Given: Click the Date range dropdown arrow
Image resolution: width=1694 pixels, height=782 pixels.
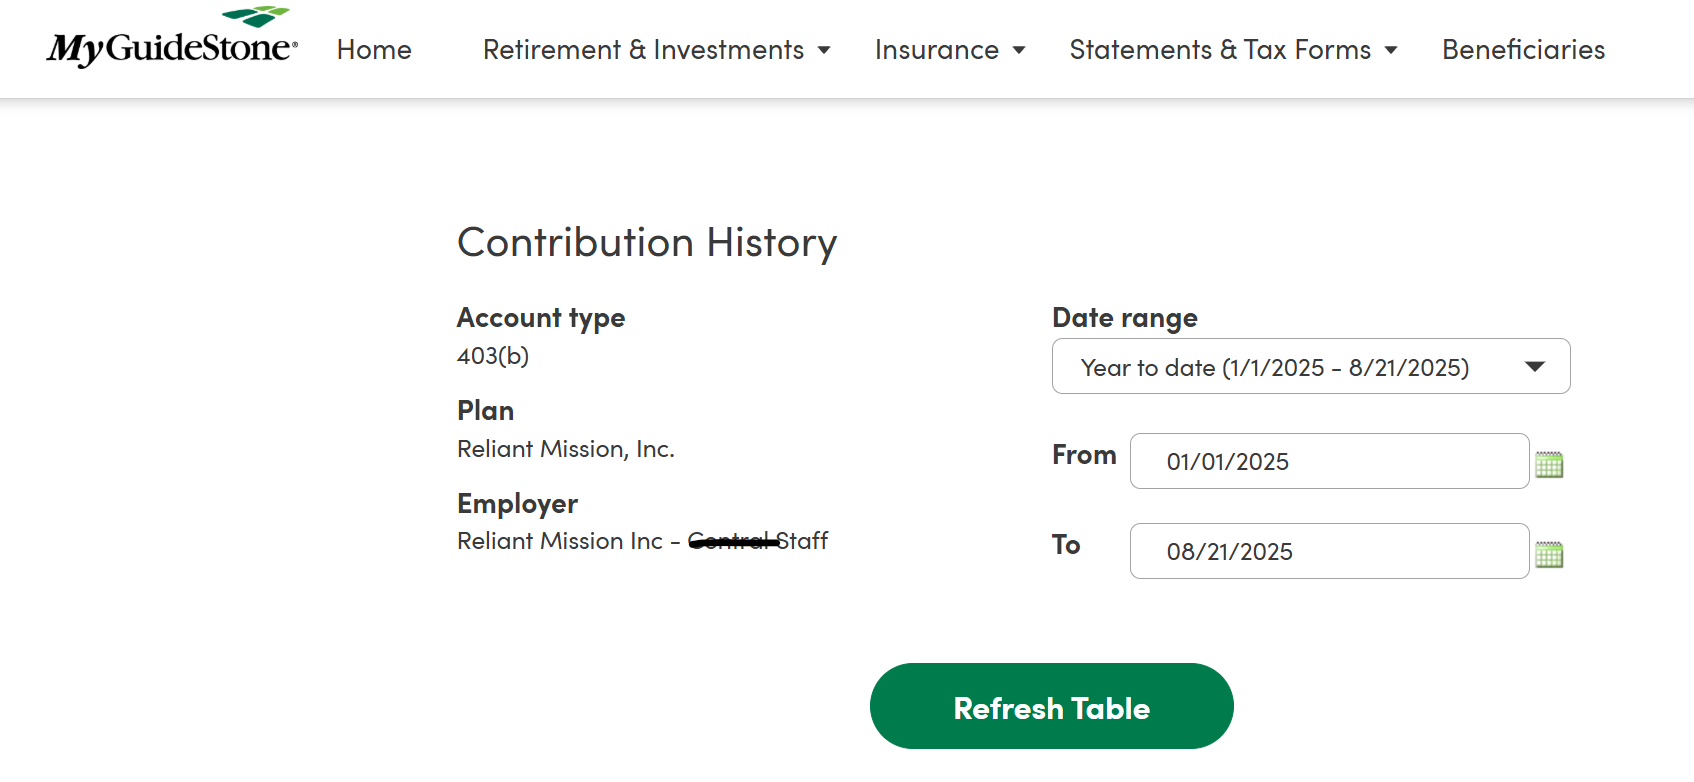Looking at the screenshot, I should click(x=1535, y=367).
